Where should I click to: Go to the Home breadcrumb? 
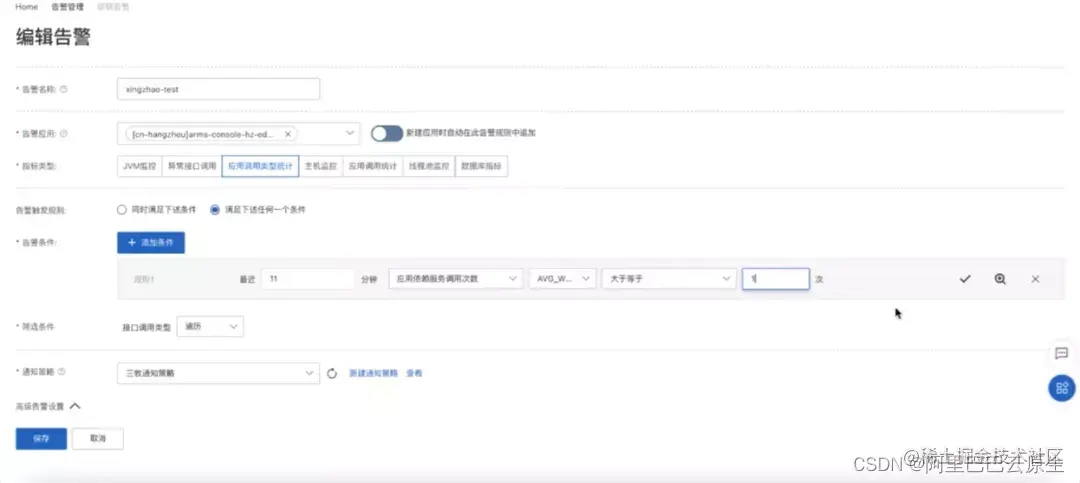pos(26,7)
